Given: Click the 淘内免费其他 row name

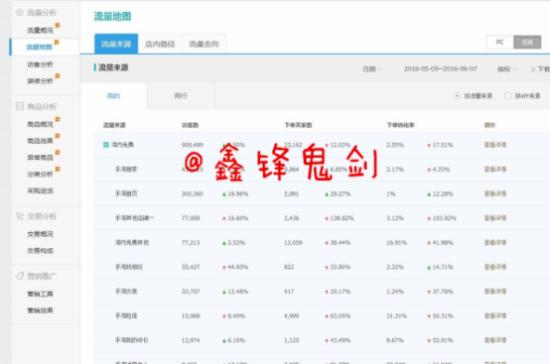Looking at the screenshot, I should (132, 243).
